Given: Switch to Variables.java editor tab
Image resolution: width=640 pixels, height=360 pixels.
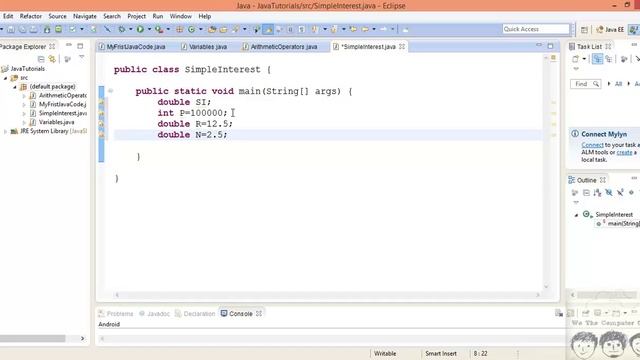Looking at the screenshot, I should (204, 47).
